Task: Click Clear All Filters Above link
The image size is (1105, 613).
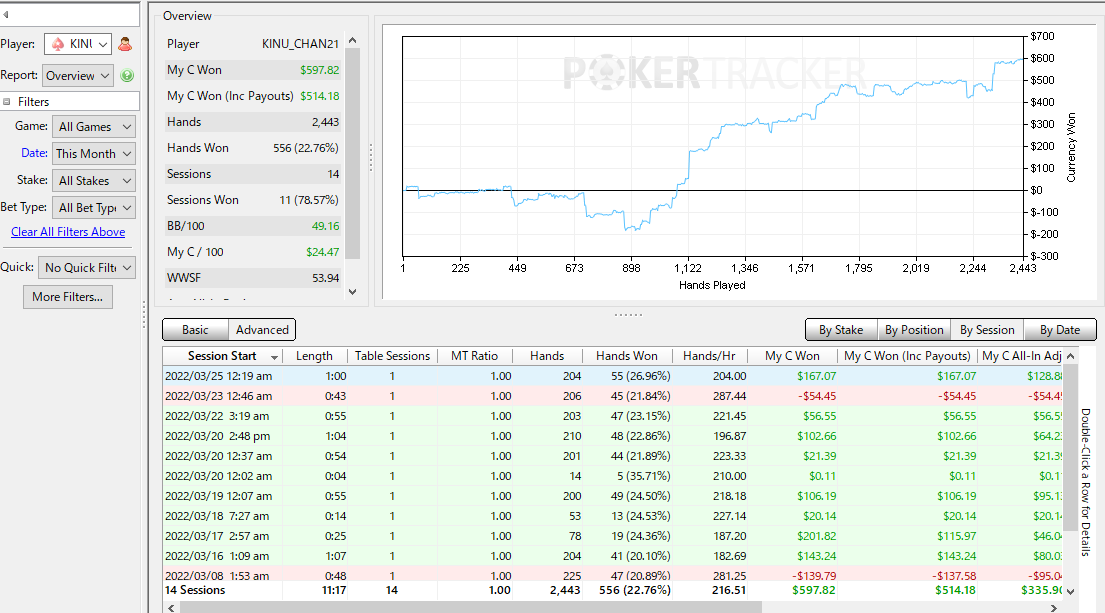Action: pyautogui.click(x=68, y=232)
